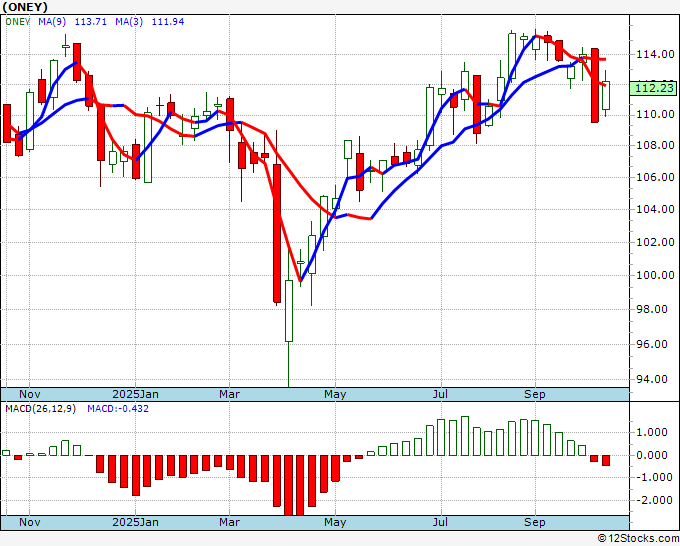Select the 114.00 price axis label
This screenshot has height=546, width=680.
[655, 54]
